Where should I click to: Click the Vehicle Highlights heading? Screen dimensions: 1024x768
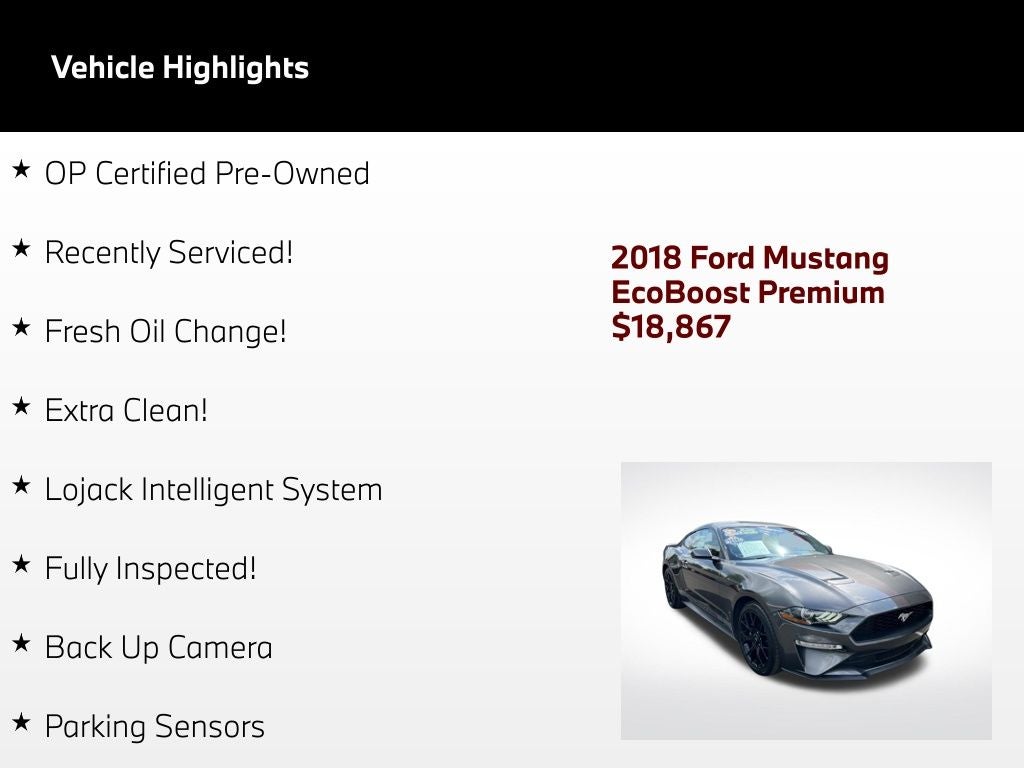[x=180, y=68]
